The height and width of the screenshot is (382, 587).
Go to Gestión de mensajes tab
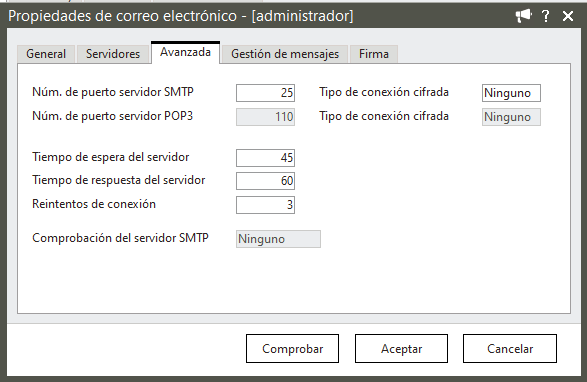point(285,54)
